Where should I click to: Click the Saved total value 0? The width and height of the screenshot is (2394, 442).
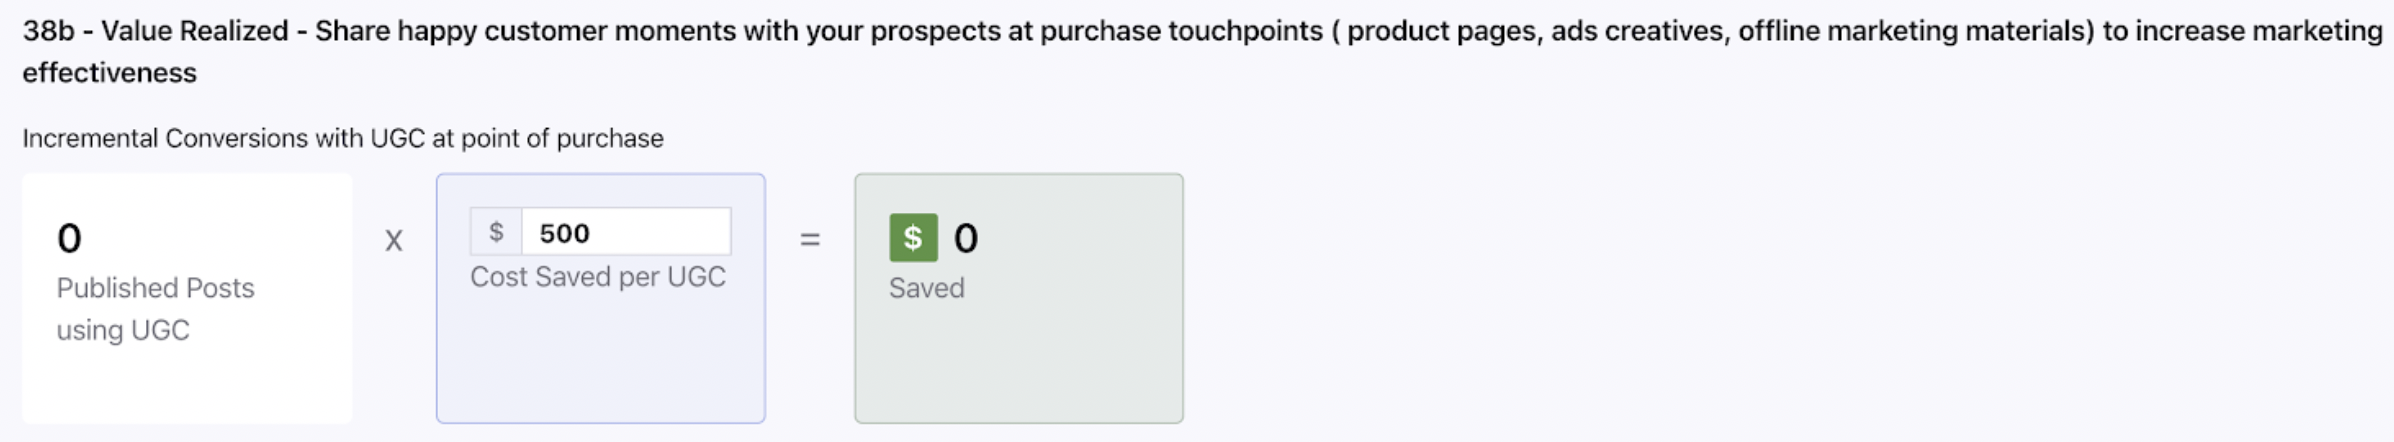pyautogui.click(x=966, y=238)
